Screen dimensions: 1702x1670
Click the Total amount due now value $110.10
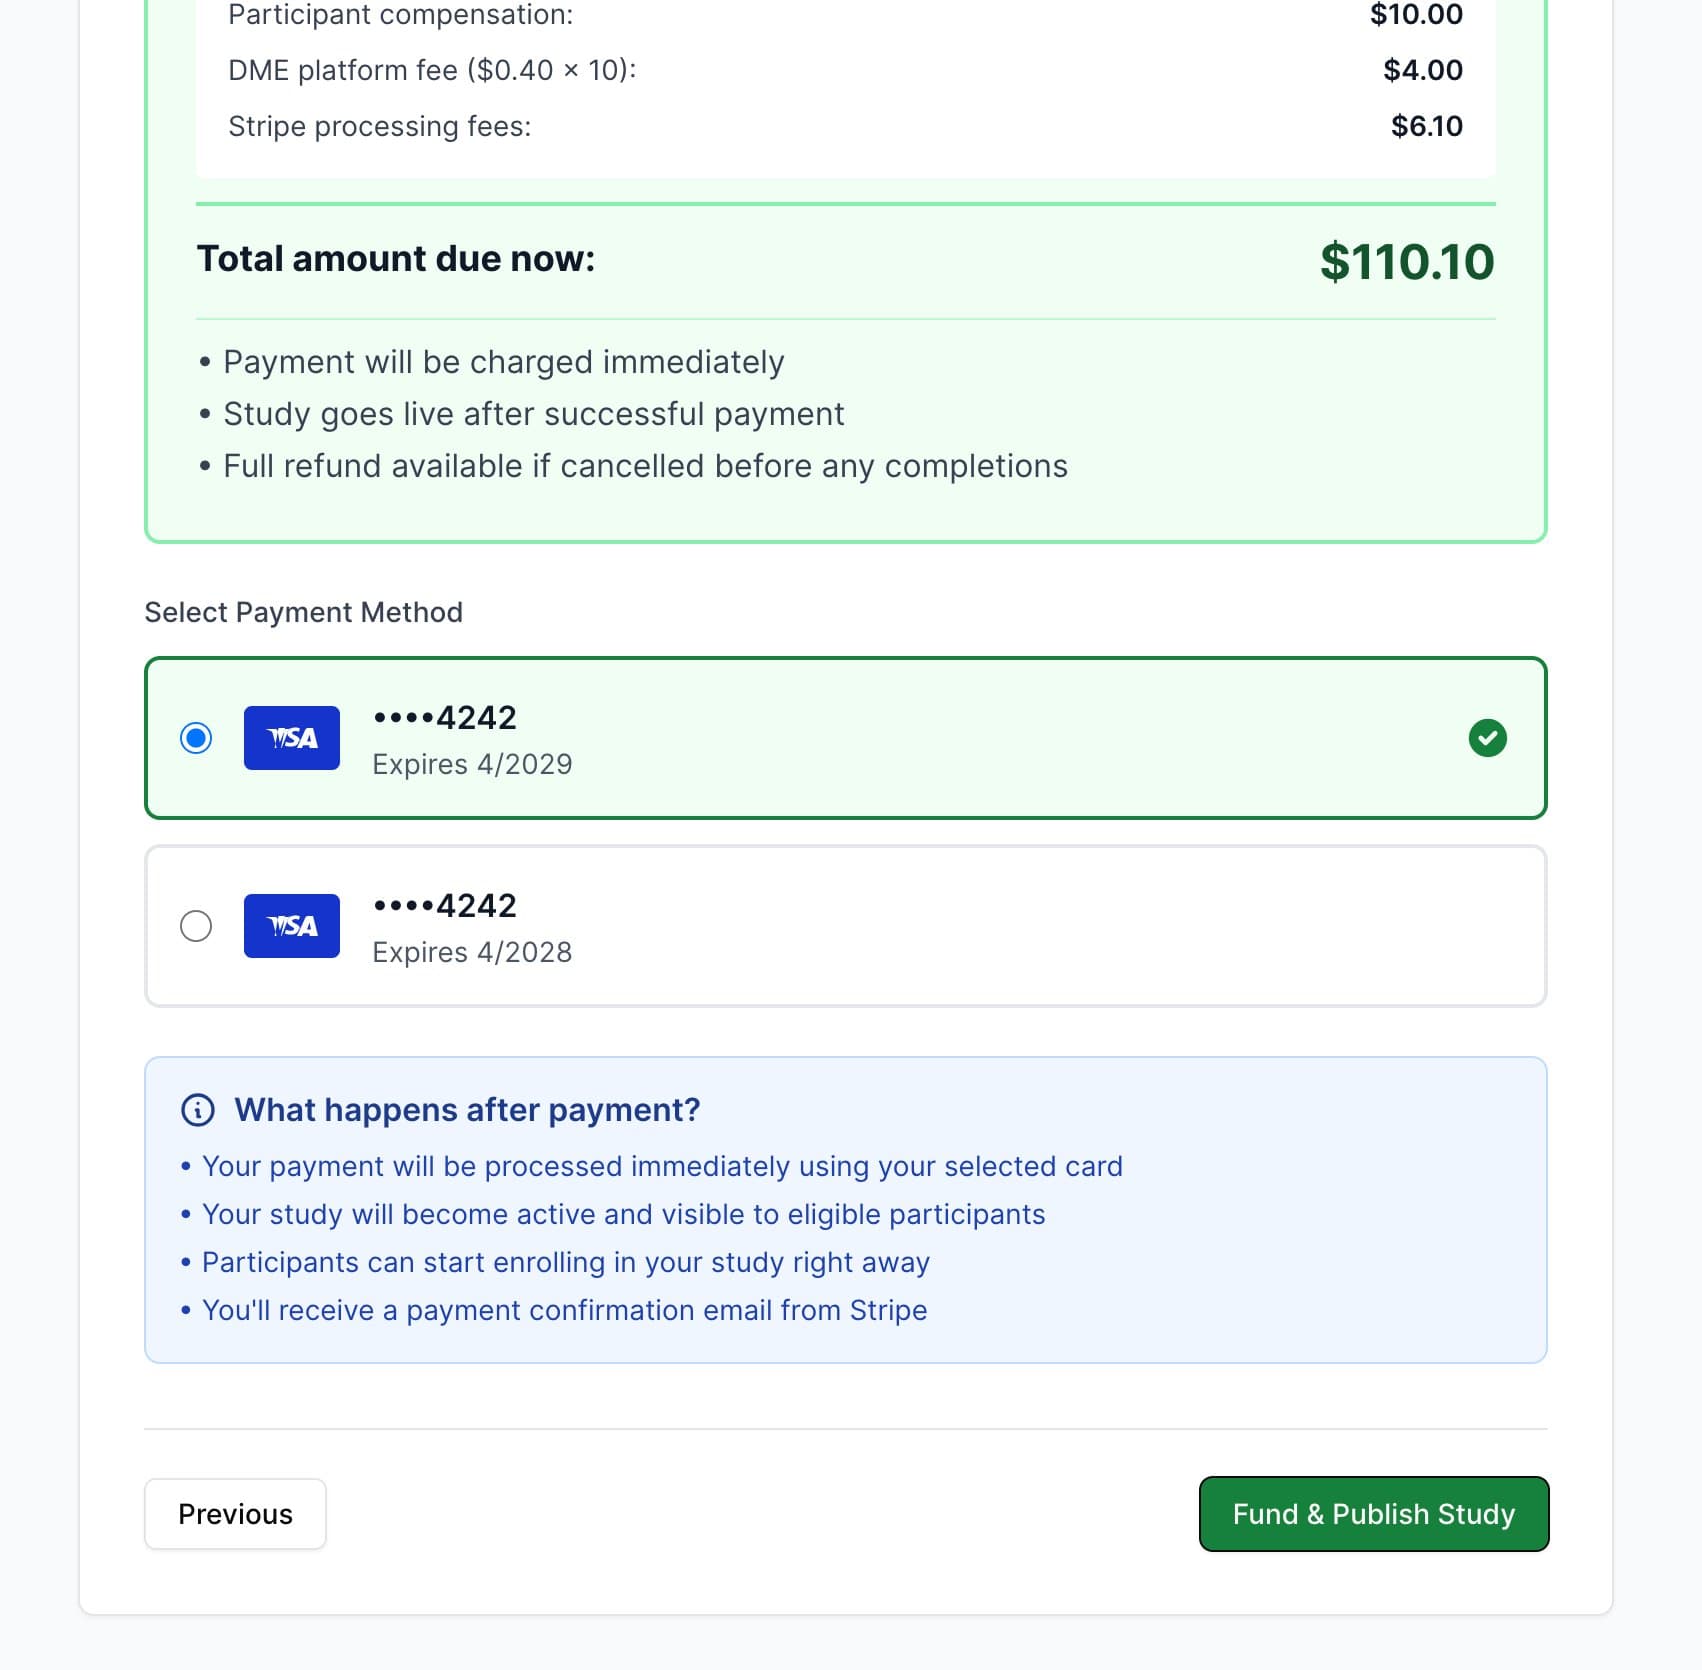tap(1406, 262)
